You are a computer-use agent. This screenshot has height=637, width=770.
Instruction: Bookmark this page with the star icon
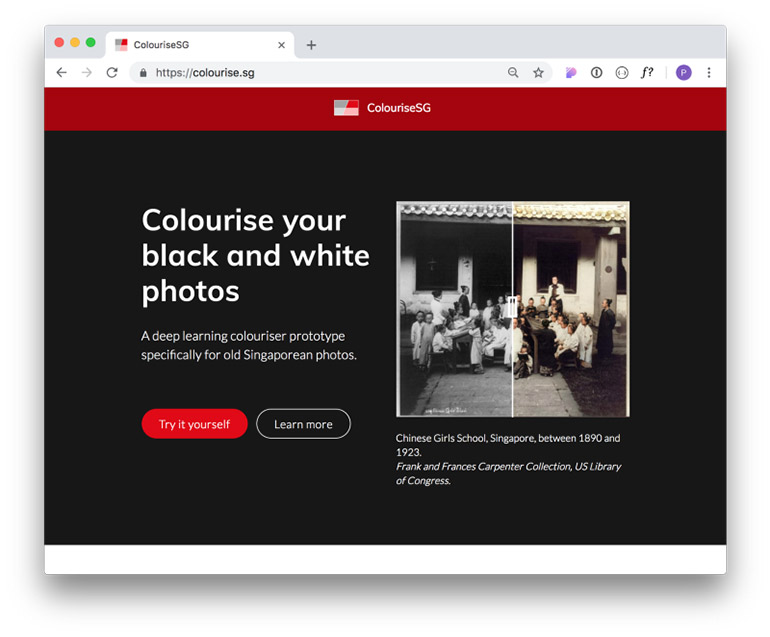click(538, 73)
